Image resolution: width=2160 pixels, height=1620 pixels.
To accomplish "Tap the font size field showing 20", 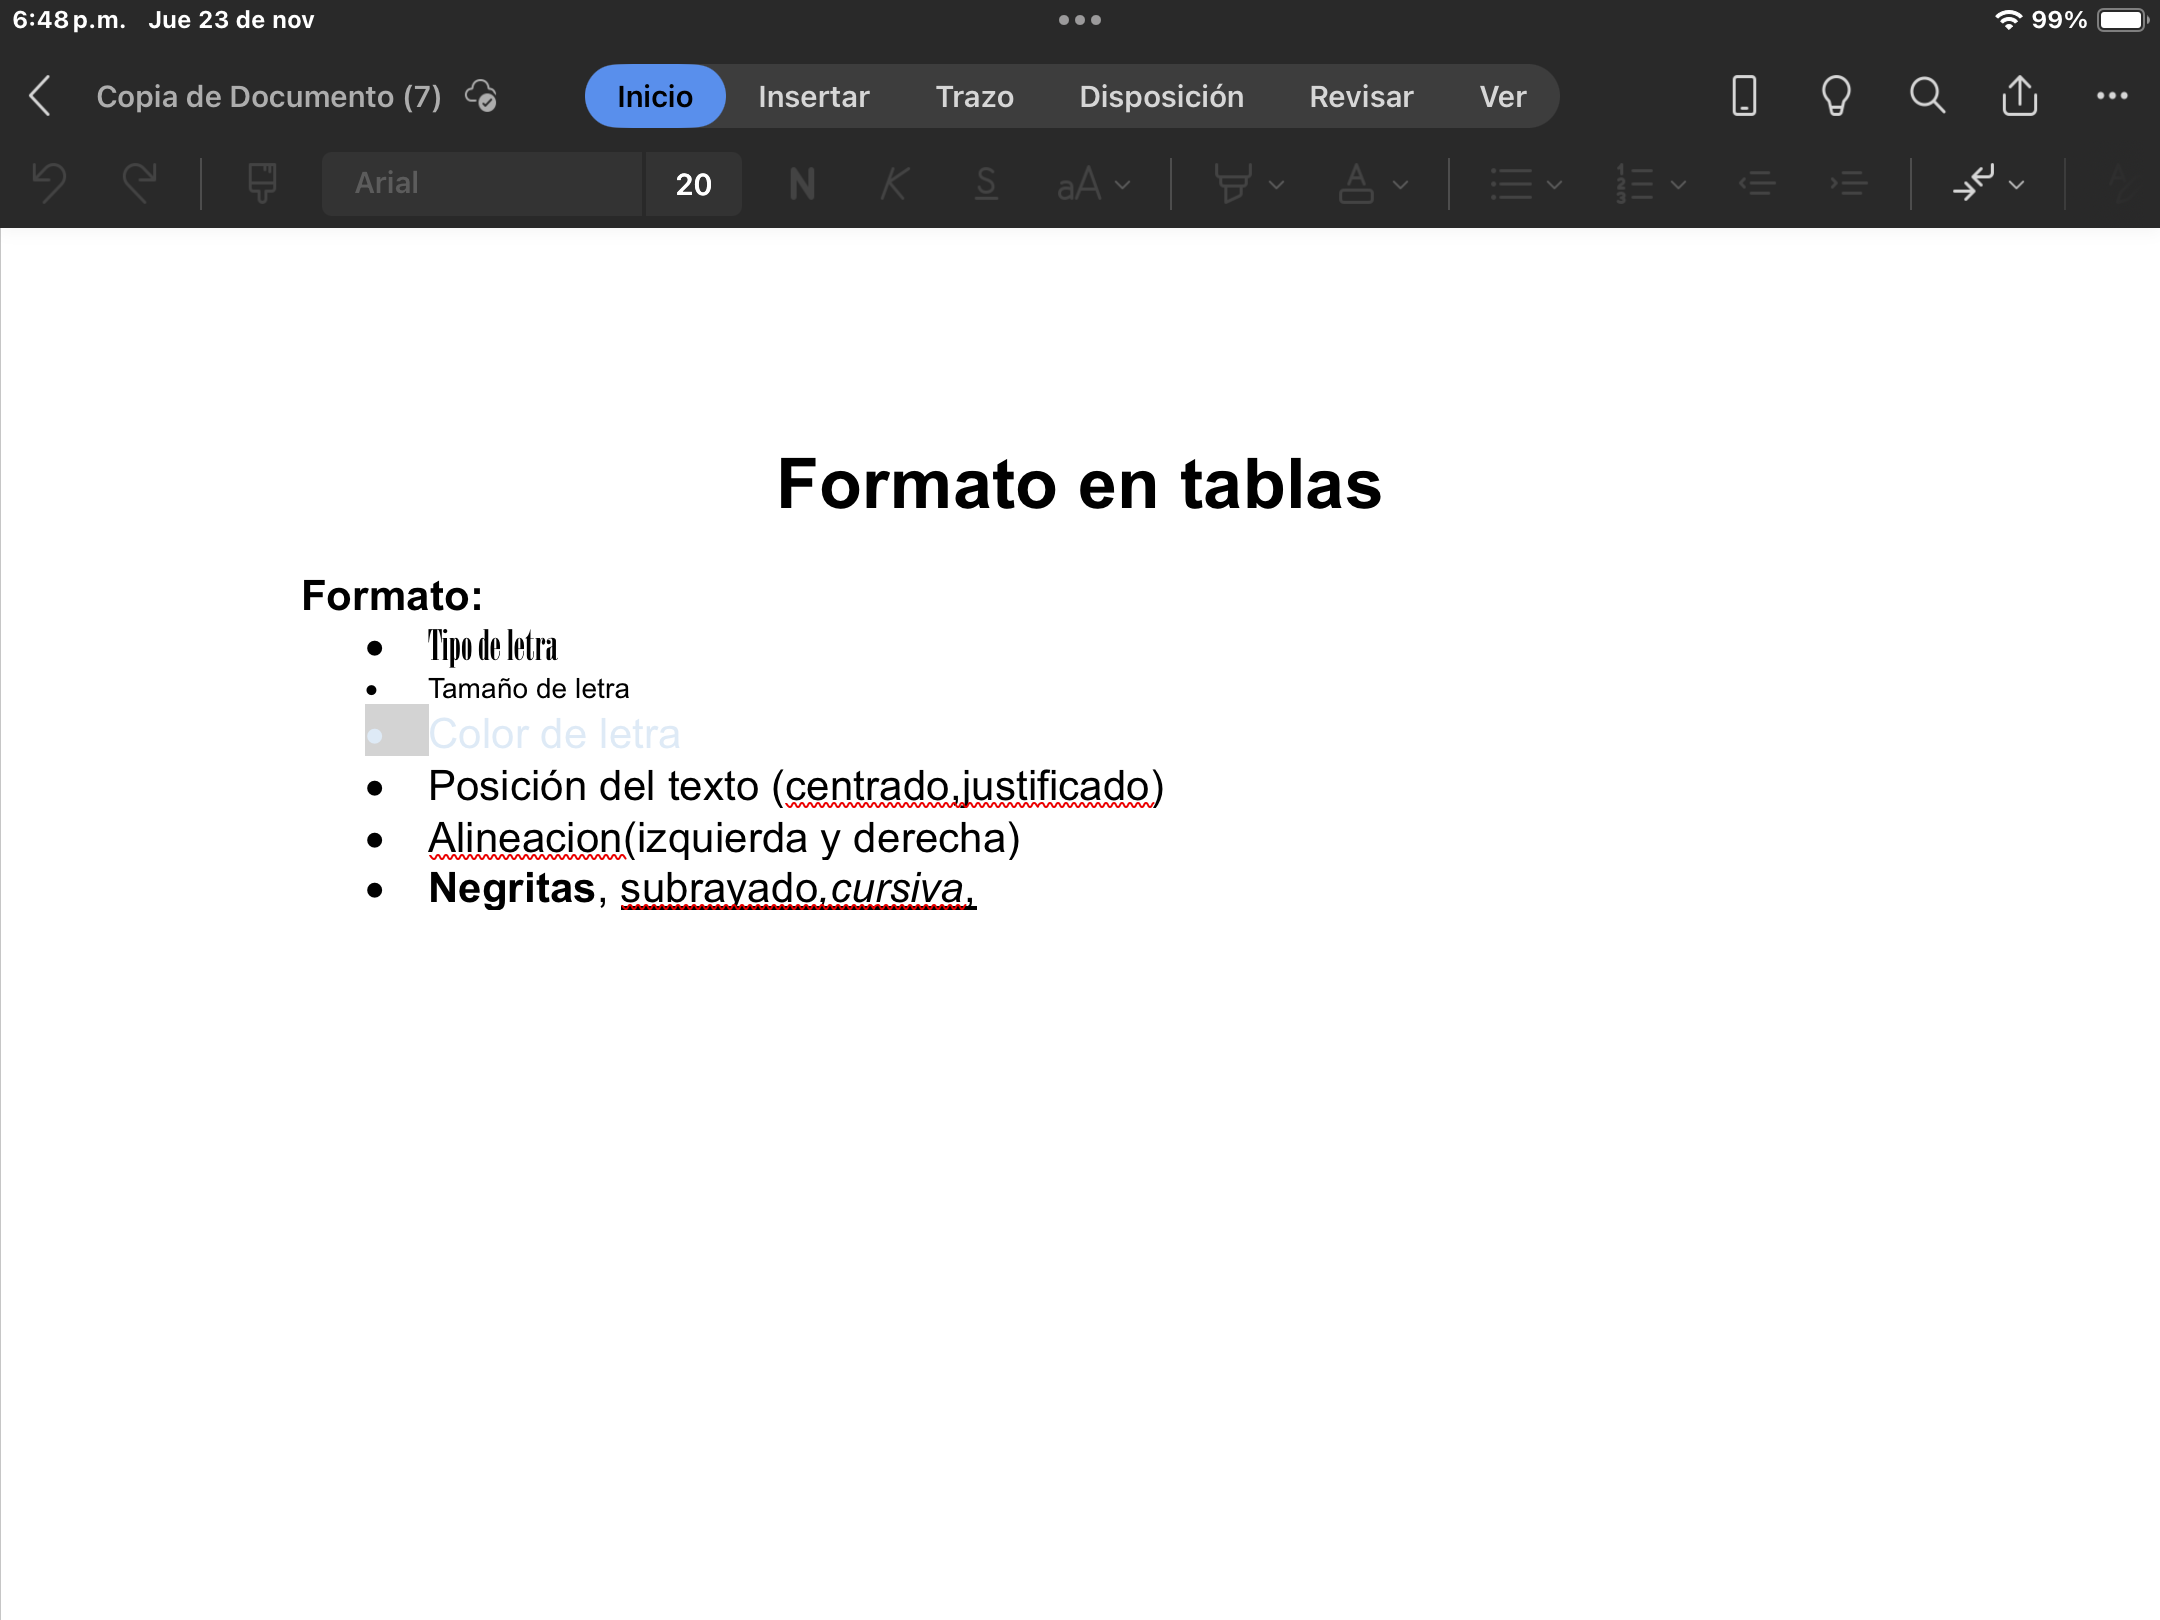I will [x=693, y=184].
